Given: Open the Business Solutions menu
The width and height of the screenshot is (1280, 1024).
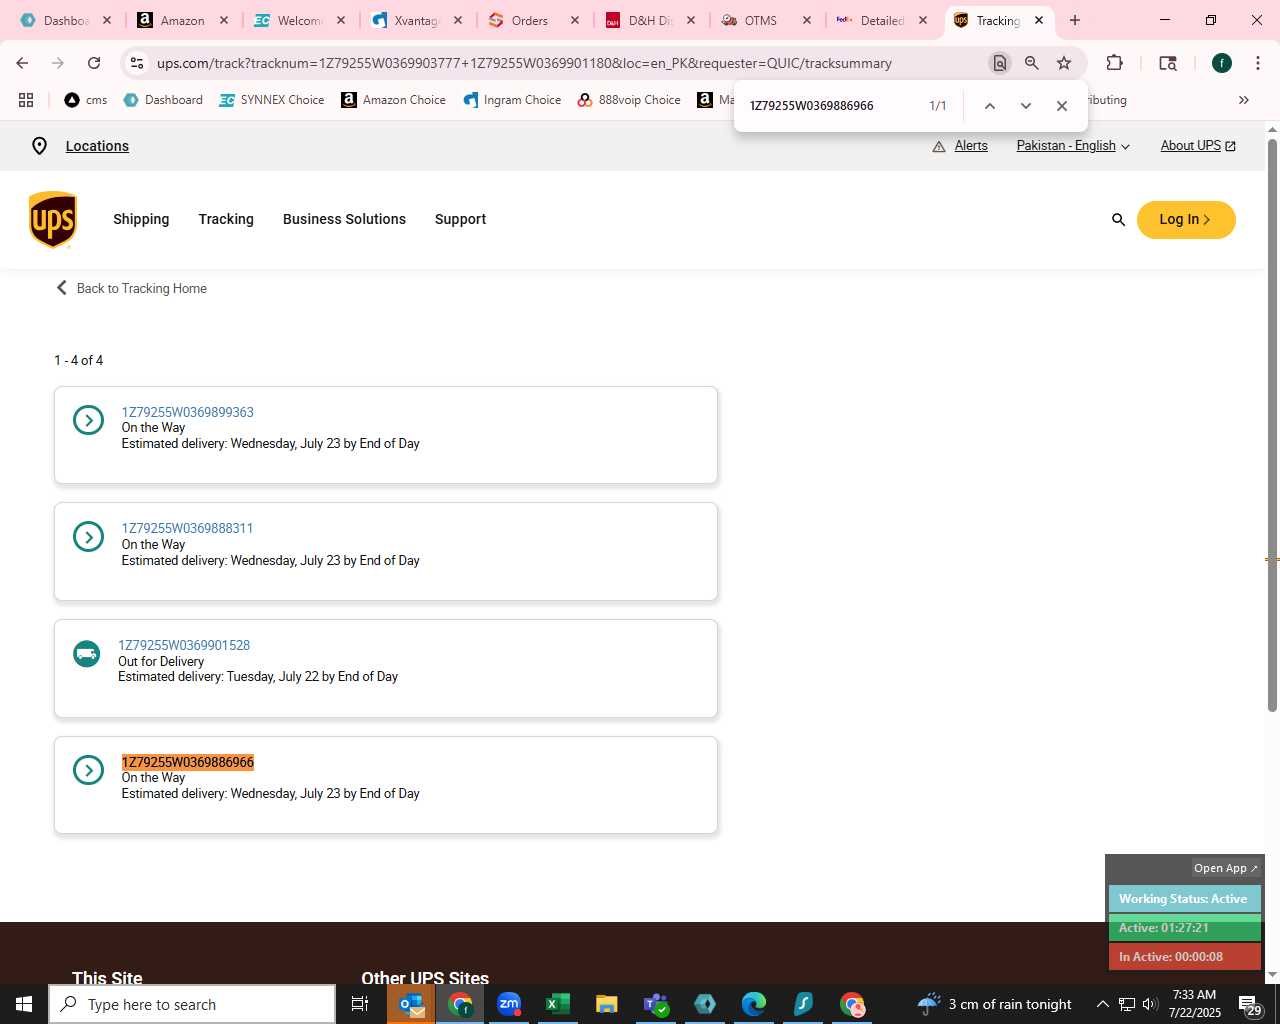Looking at the screenshot, I should pos(344,219).
